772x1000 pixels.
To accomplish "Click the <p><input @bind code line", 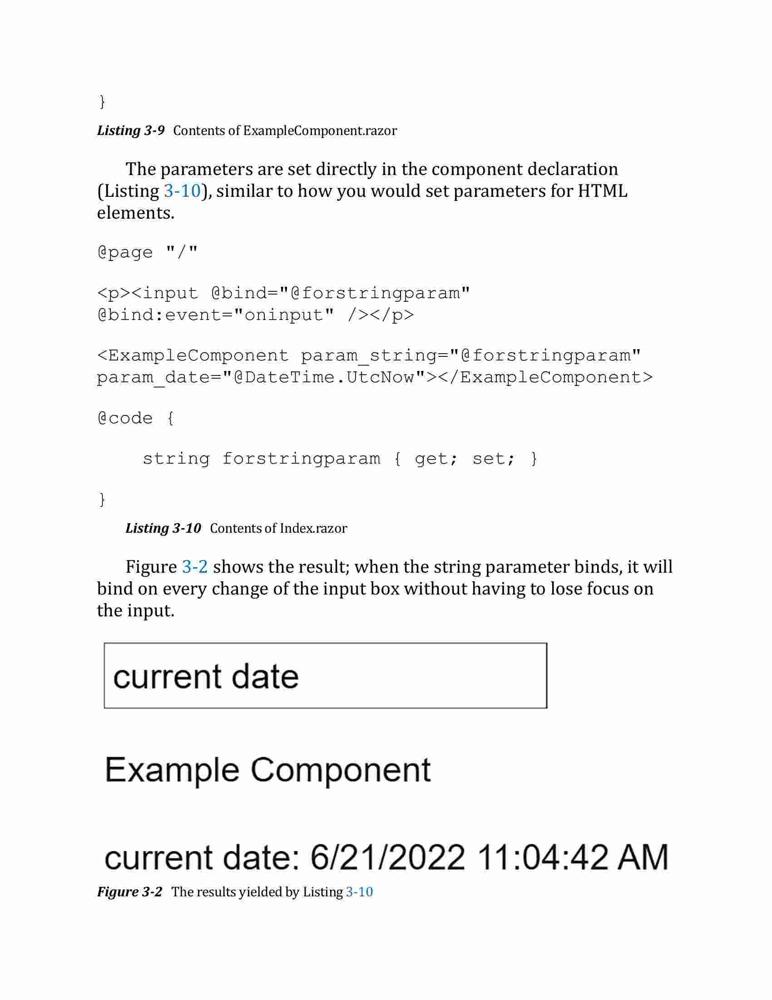I will (284, 293).
